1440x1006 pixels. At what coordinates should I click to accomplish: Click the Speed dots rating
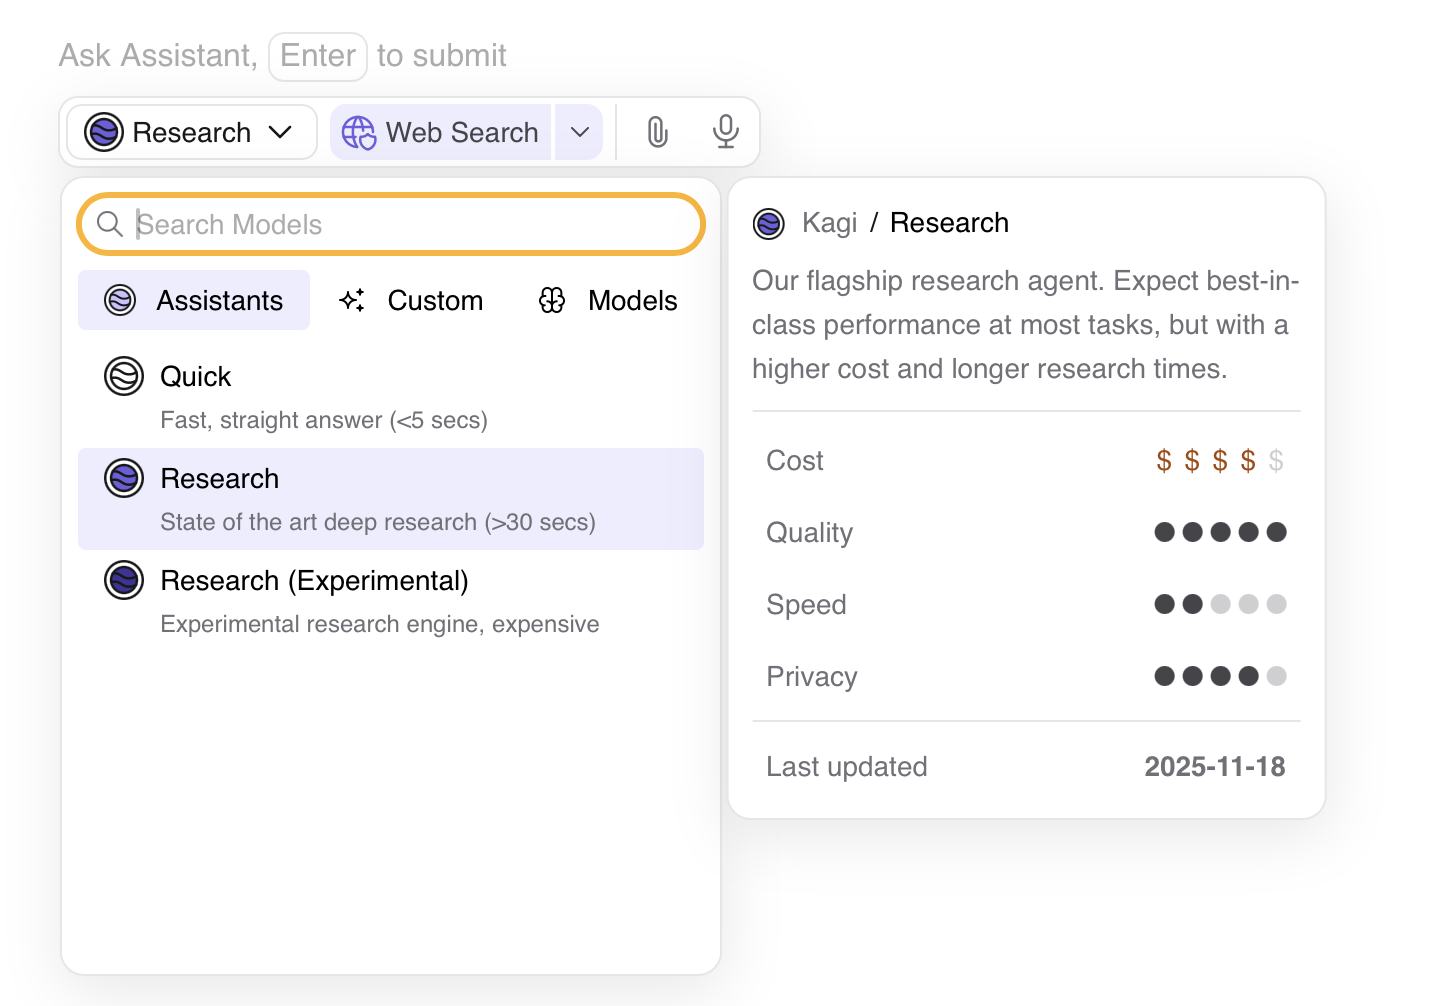point(1220,604)
